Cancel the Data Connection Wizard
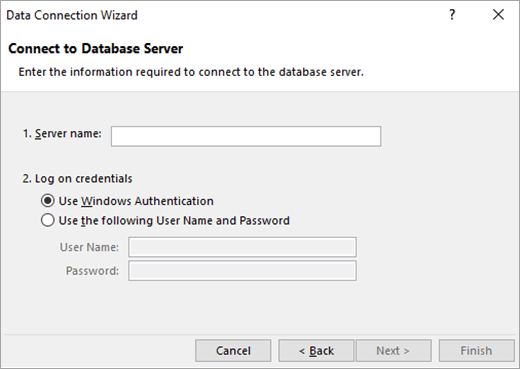The width and height of the screenshot is (520, 369). click(233, 351)
